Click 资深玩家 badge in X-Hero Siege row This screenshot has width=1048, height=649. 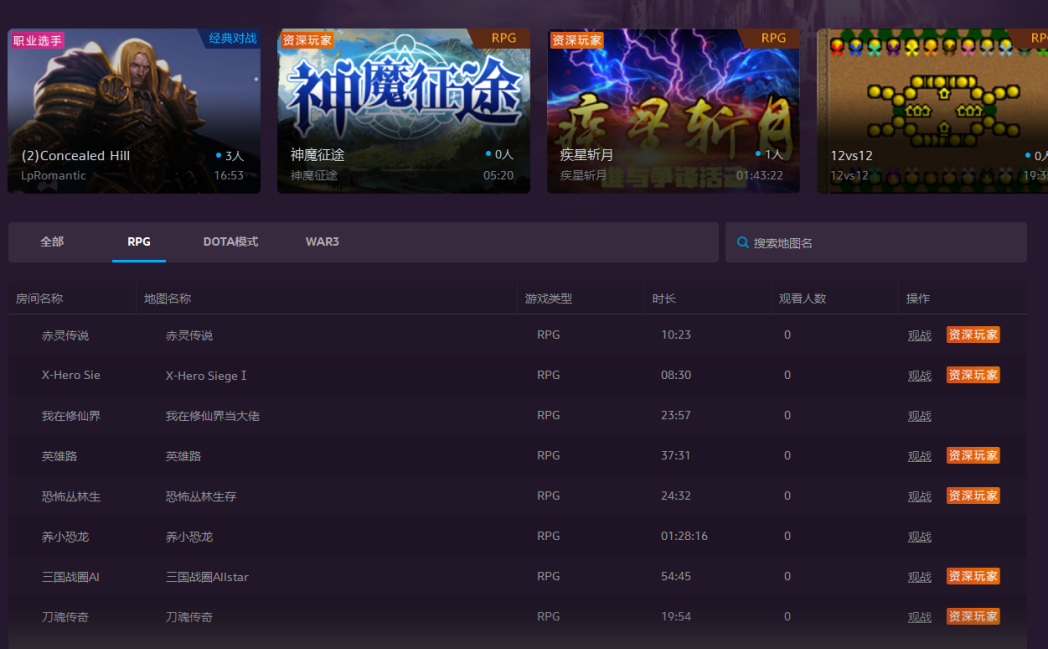click(973, 375)
